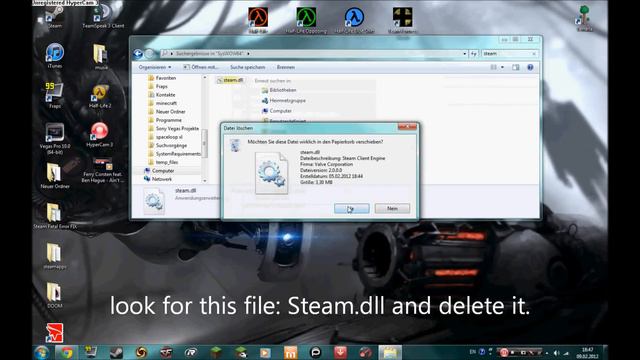Screen dimensions: 640x360
Task: Open the view options dropdown arrow
Action: pyautogui.click(x=502, y=67)
